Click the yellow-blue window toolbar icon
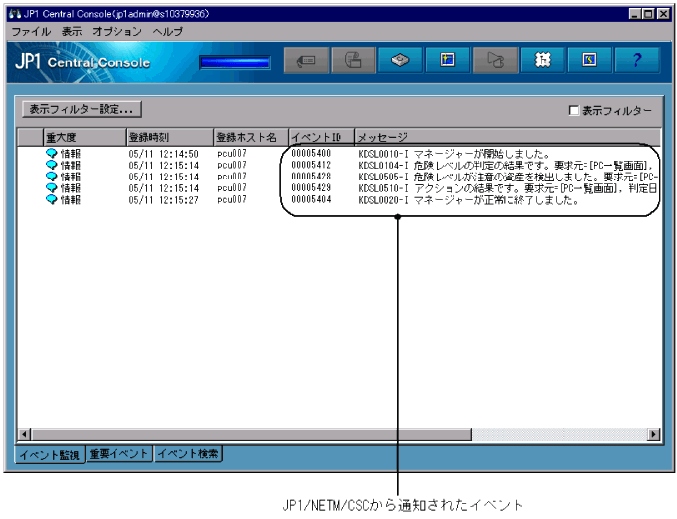Image resolution: width=677 pixels, height=519 pixels. [x=447, y=60]
